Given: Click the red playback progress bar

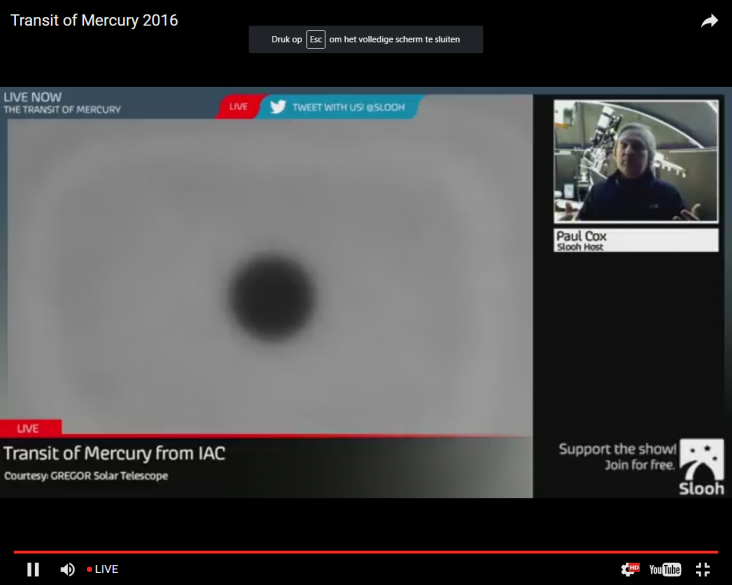Looking at the screenshot, I should pyautogui.click(x=366, y=552).
